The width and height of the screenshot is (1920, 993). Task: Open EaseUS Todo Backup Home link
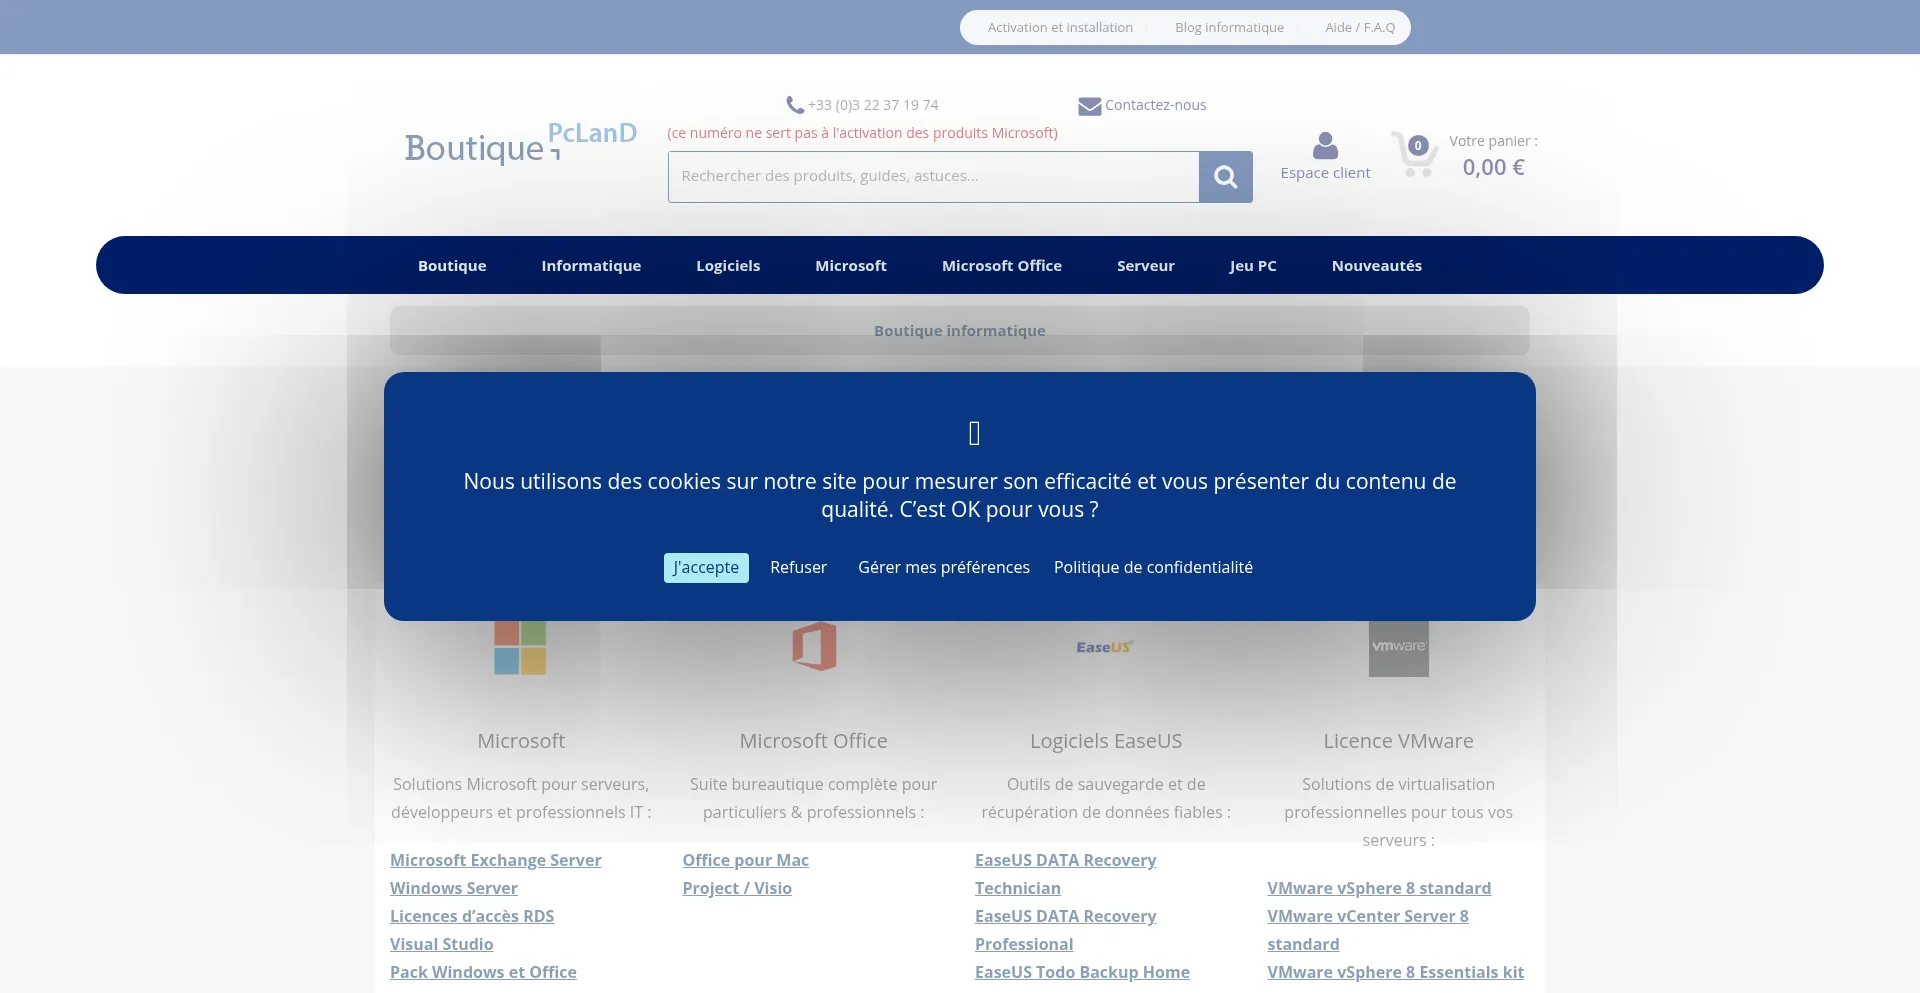pos(1082,973)
